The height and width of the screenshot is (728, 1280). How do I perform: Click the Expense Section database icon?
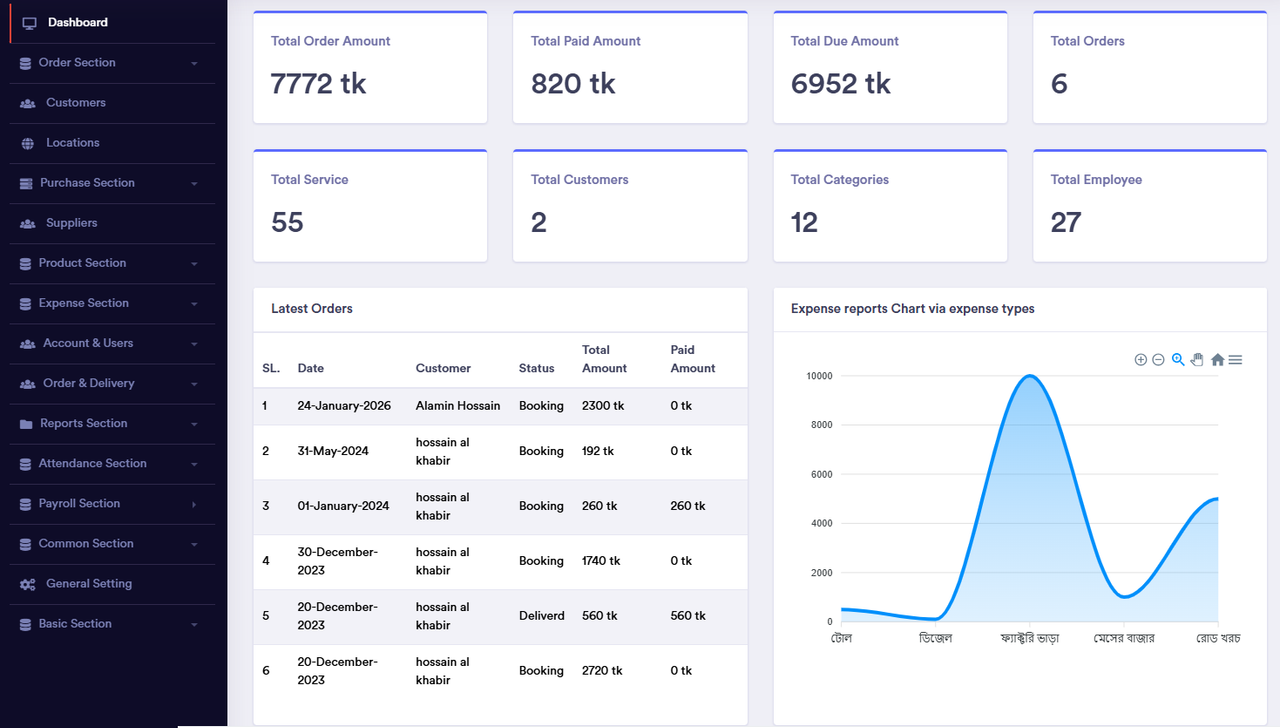click(x=25, y=303)
